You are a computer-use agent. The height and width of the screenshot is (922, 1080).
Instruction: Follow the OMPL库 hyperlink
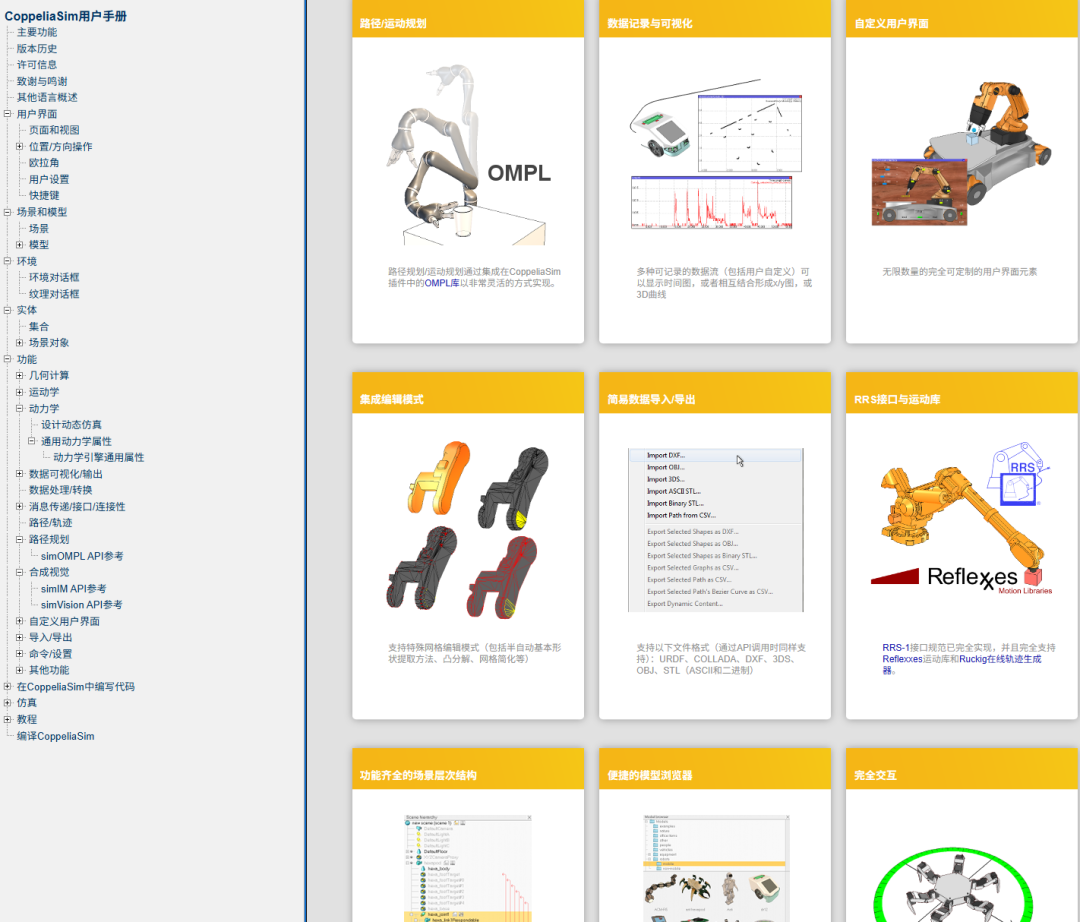[x=442, y=283]
